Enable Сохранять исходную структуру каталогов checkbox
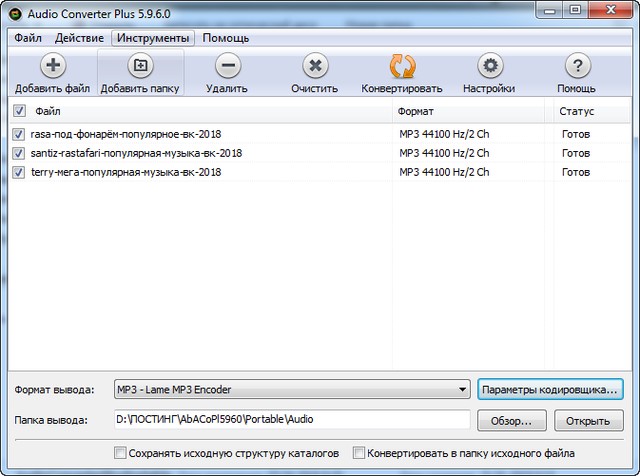This screenshot has width=640, height=476. pyautogui.click(x=120, y=453)
